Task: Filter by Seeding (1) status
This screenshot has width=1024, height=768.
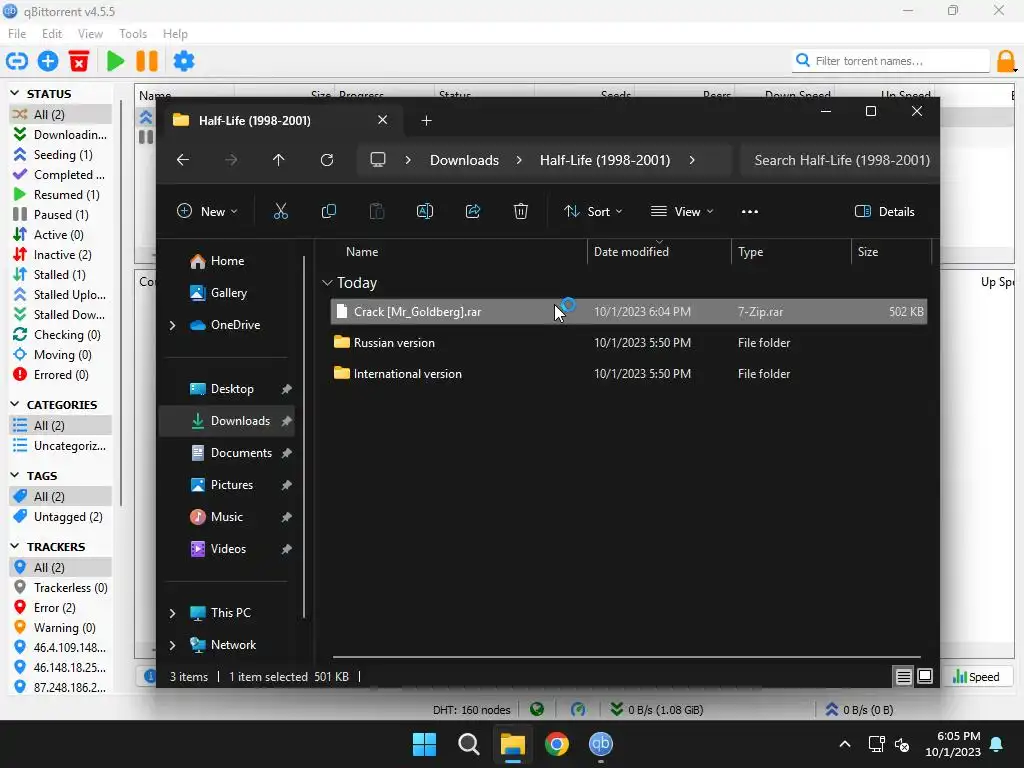Action: 60,154
